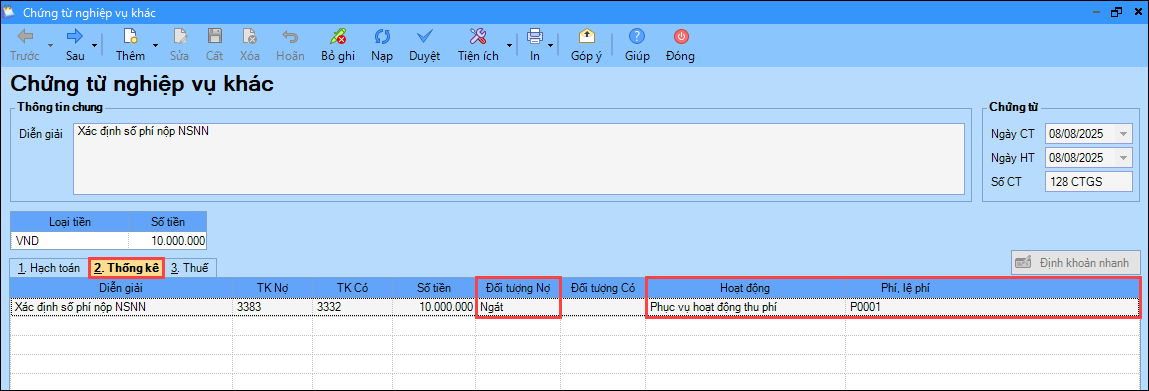Click the Loại tiền column header

(x=70, y=221)
